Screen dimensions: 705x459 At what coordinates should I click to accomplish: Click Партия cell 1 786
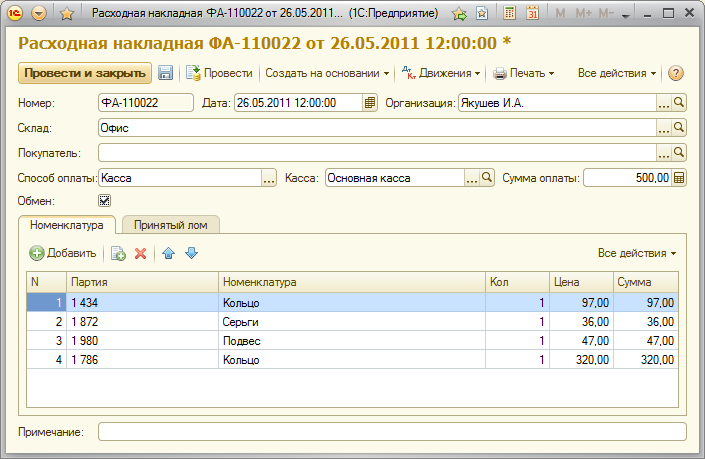pos(143,360)
